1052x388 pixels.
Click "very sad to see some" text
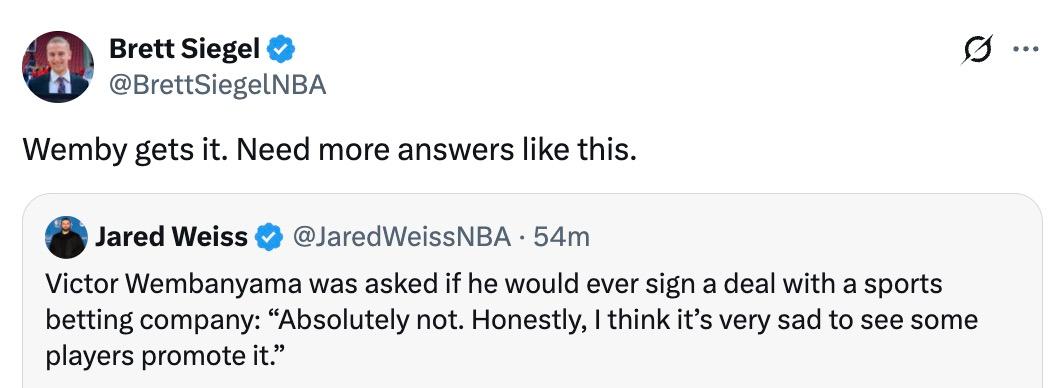tap(814, 321)
